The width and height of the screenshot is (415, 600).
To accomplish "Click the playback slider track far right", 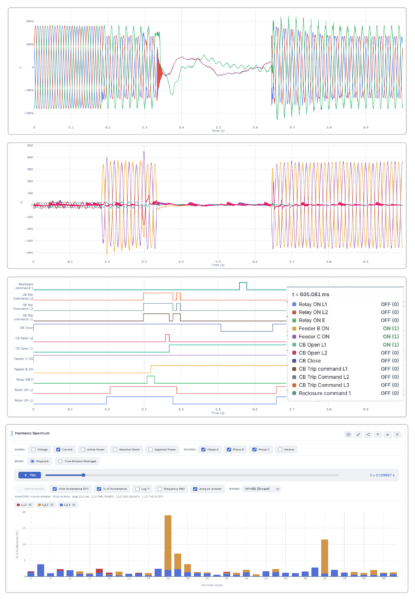I will tap(335, 475).
